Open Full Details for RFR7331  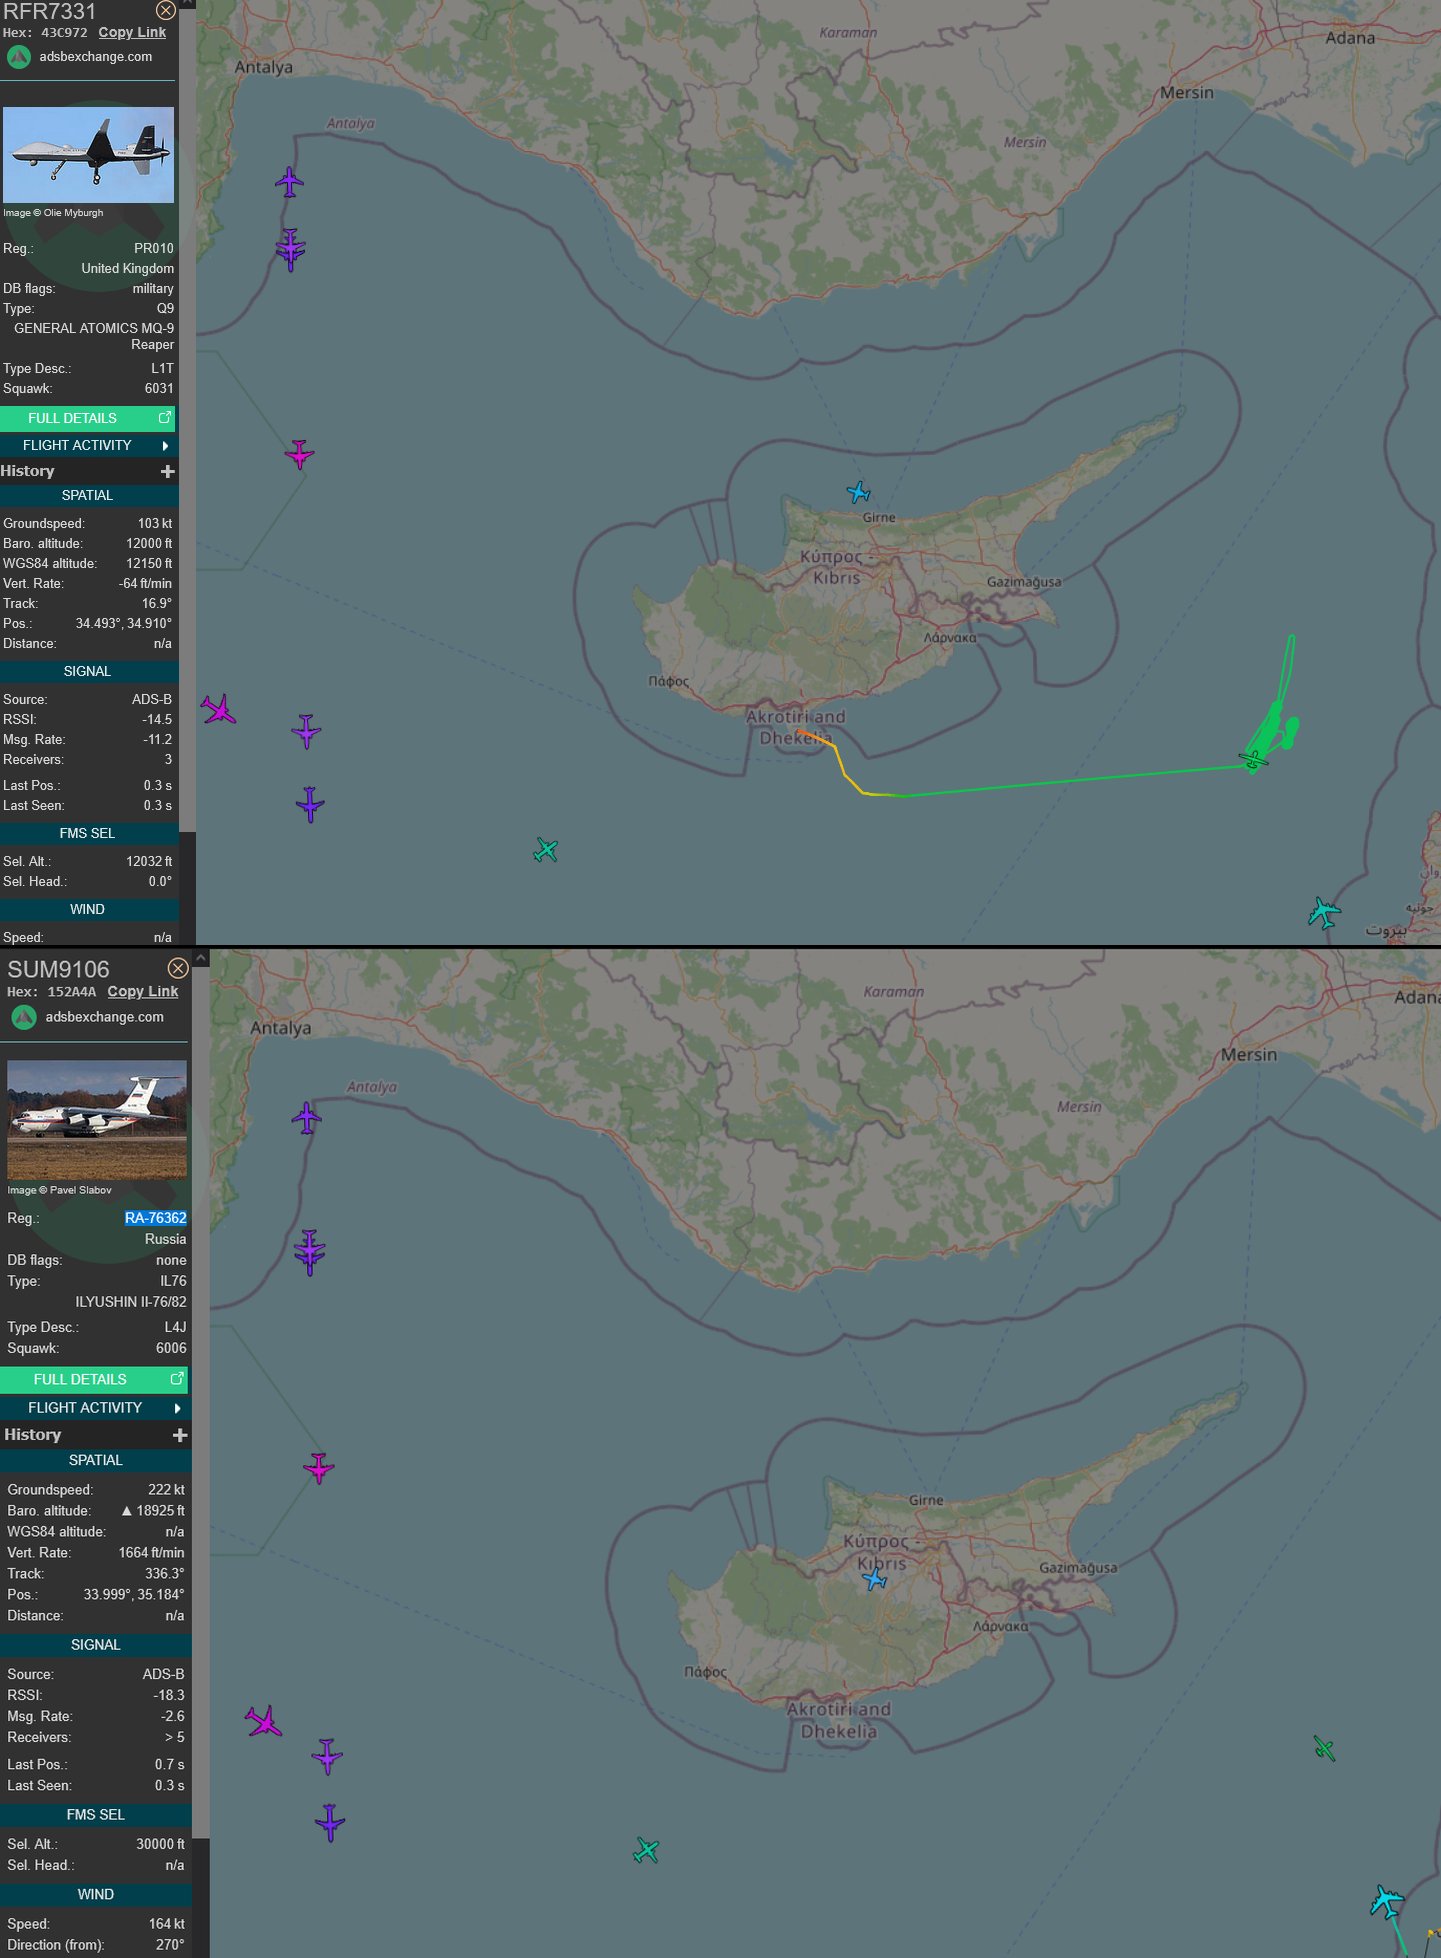[88, 418]
